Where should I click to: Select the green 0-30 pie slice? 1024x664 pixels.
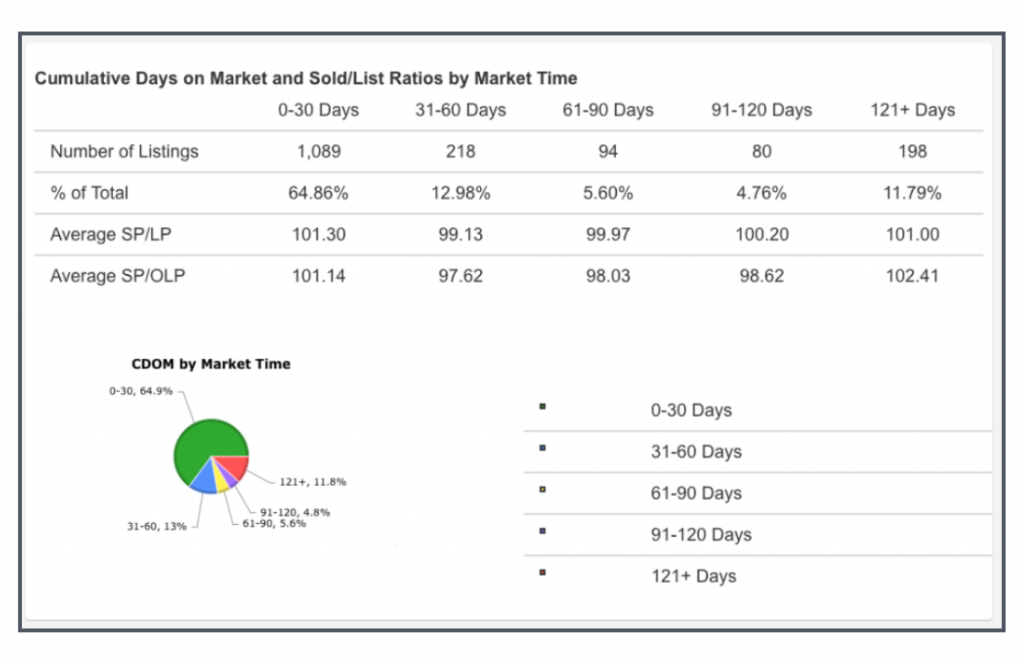click(x=203, y=445)
